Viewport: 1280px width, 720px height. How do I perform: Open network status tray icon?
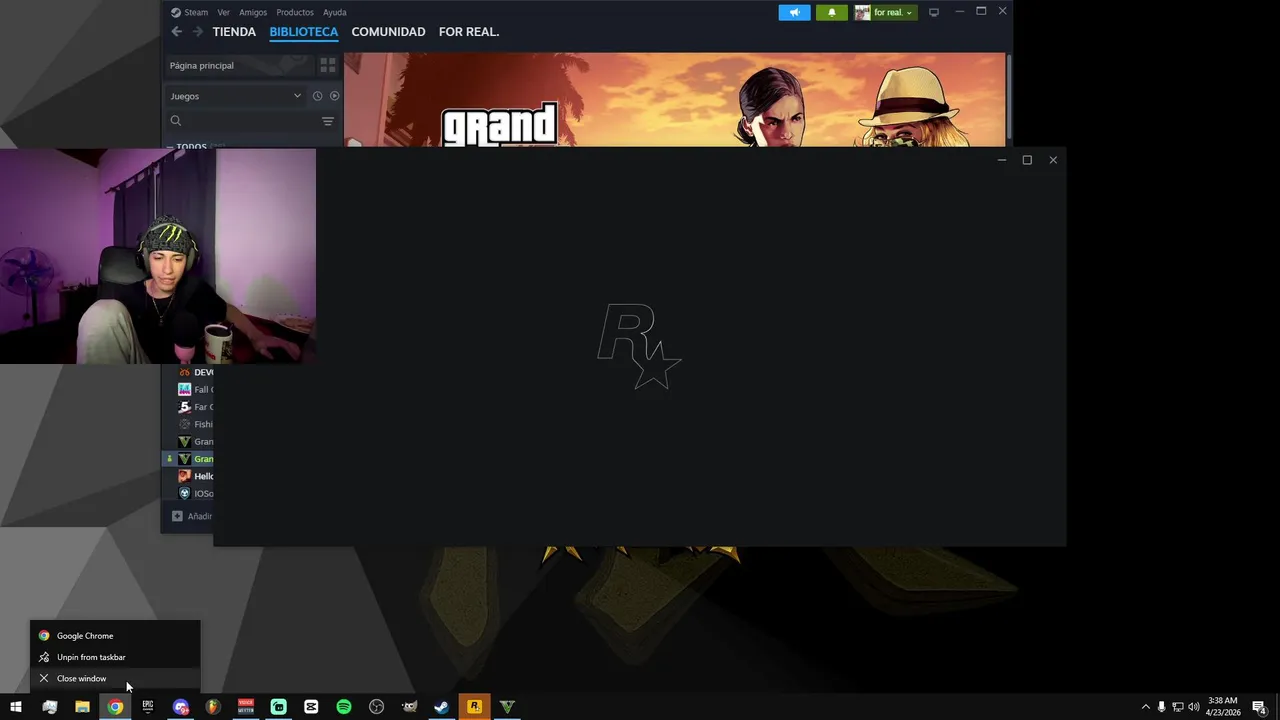tap(1178, 707)
